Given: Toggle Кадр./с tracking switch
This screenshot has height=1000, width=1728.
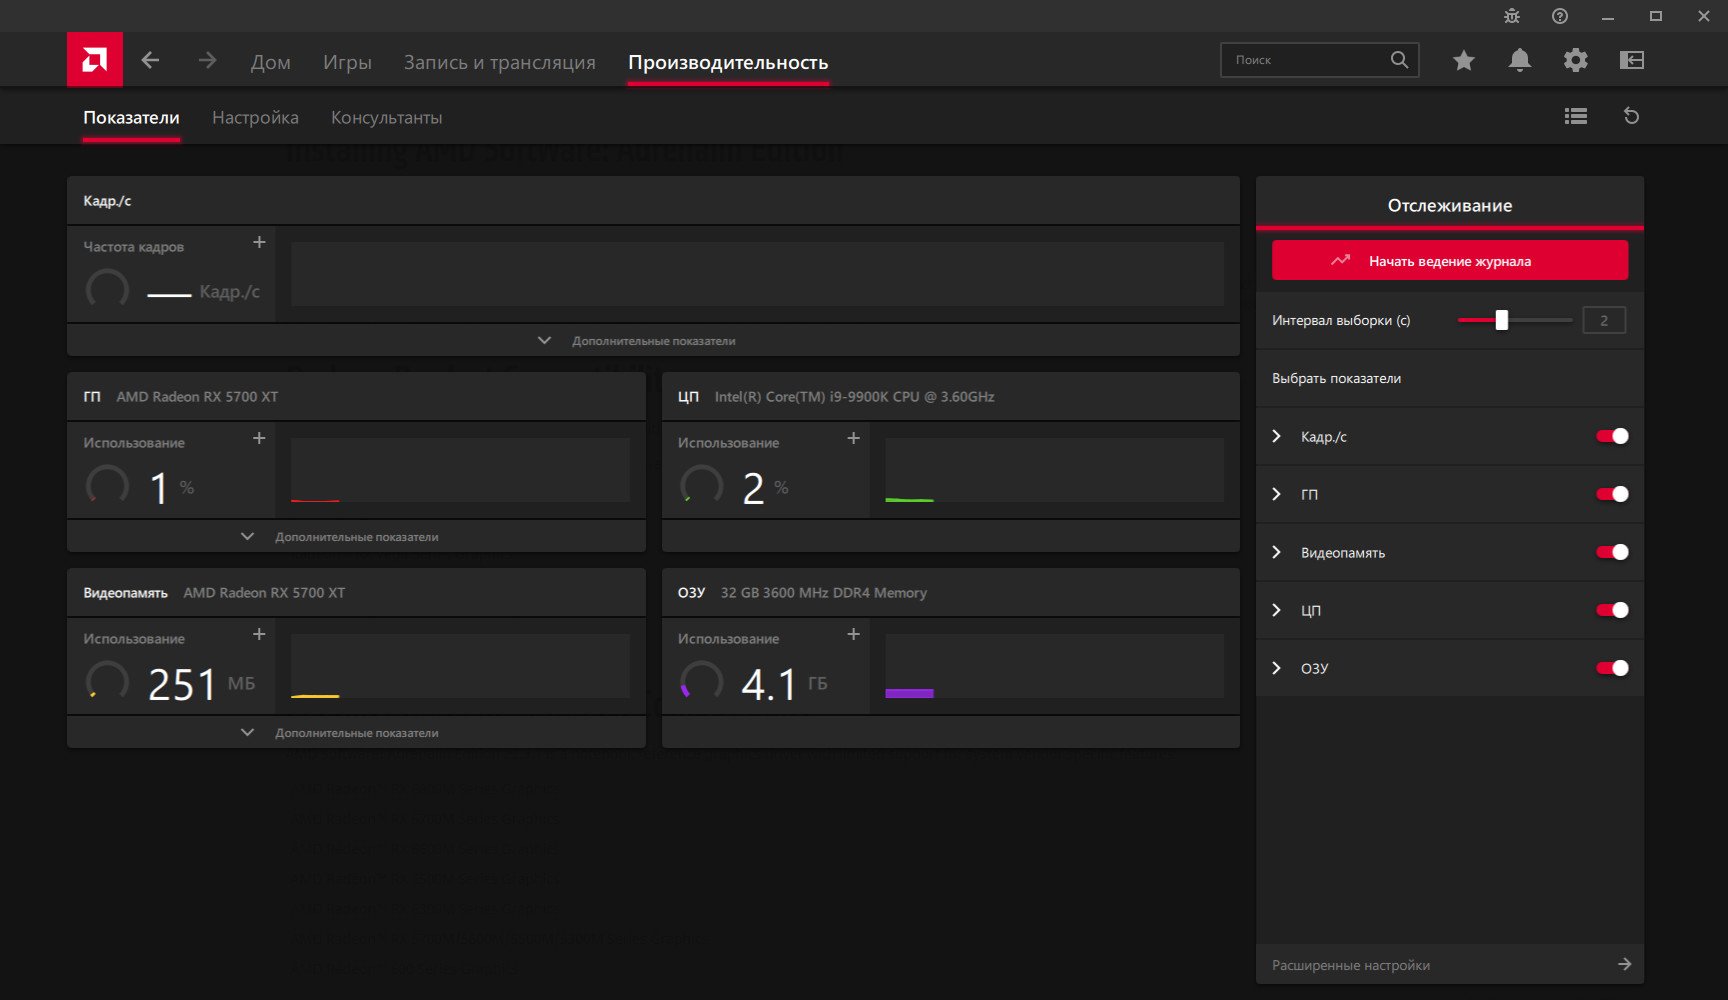Looking at the screenshot, I should tap(1612, 436).
